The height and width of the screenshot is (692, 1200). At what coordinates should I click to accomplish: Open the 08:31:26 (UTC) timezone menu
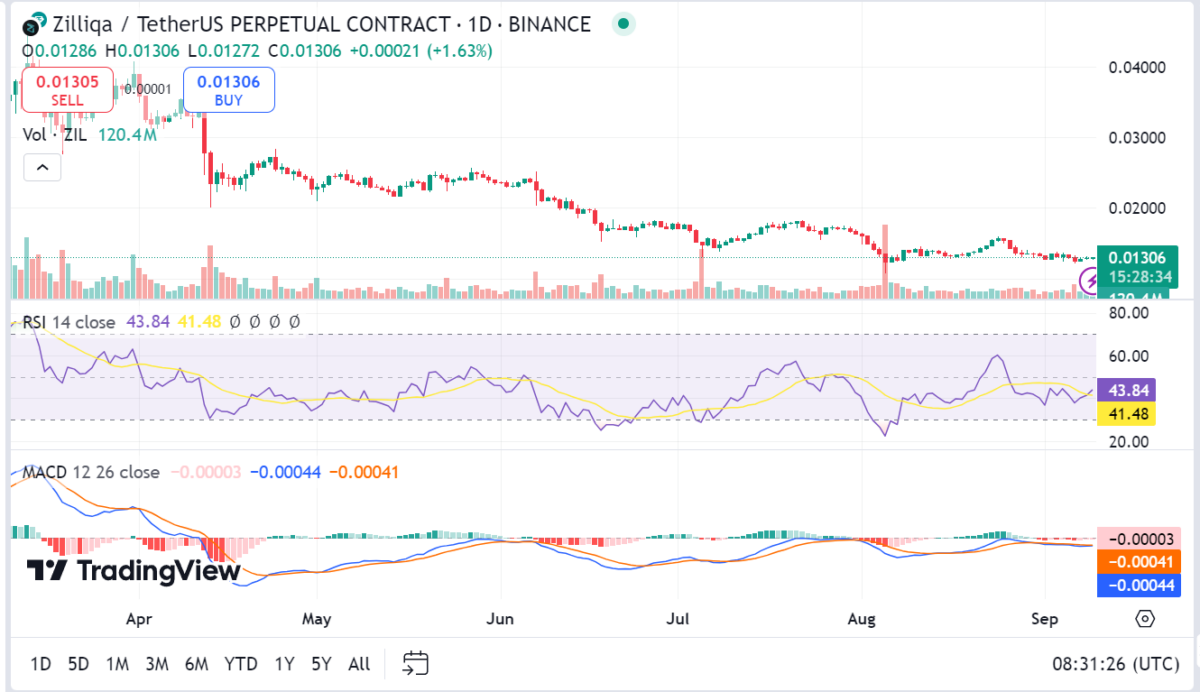click(x=1115, y=663)
